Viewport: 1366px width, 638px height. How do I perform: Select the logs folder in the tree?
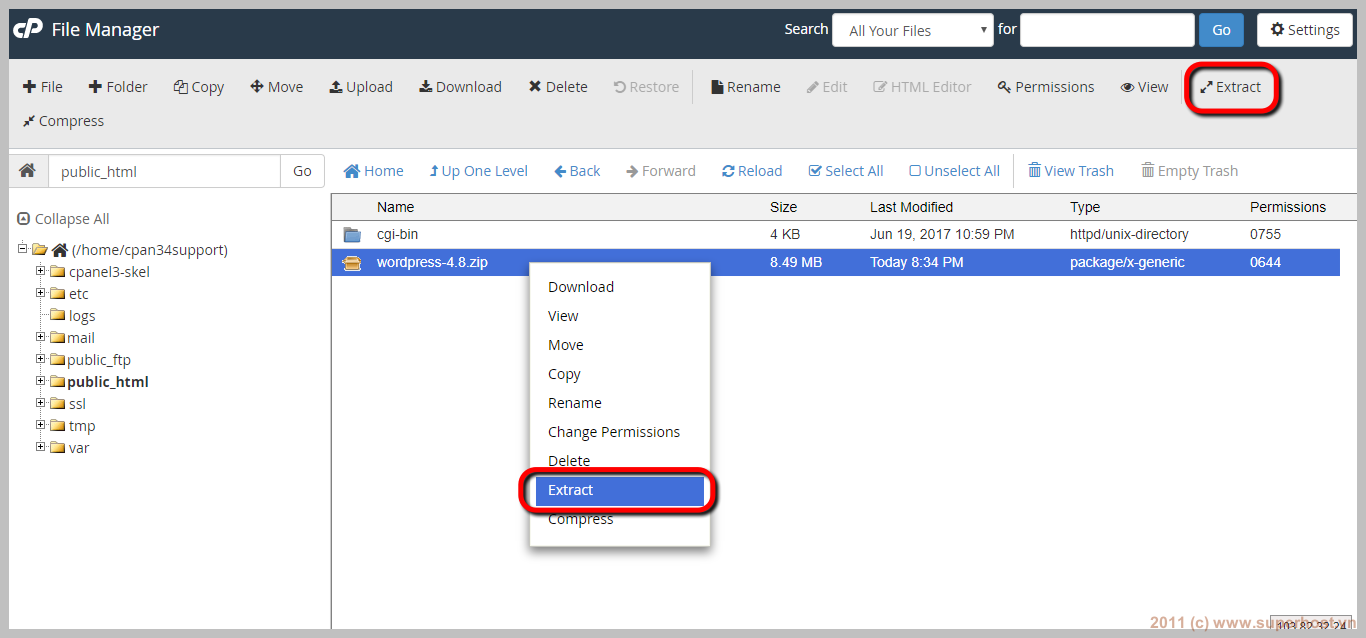[82, 316]
